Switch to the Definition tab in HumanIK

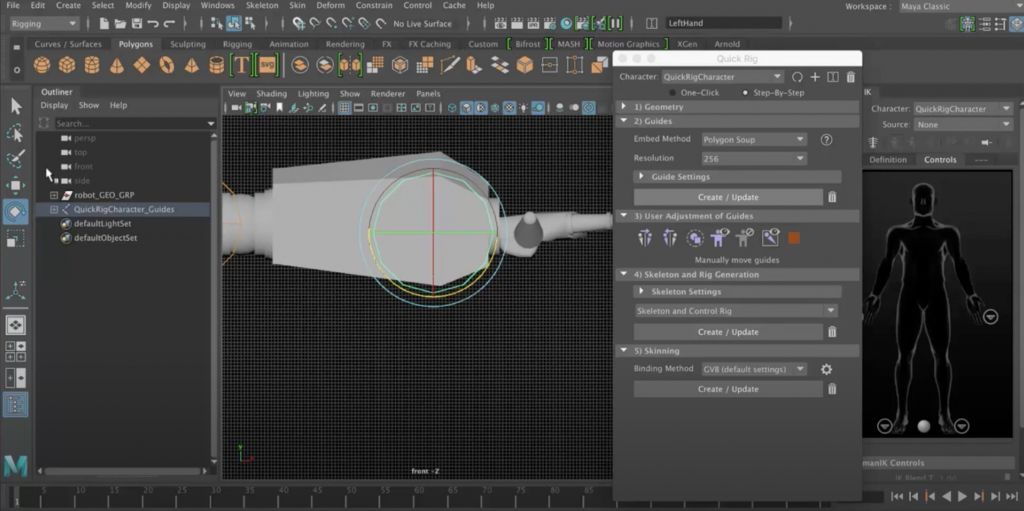click(x=888, y=159)
